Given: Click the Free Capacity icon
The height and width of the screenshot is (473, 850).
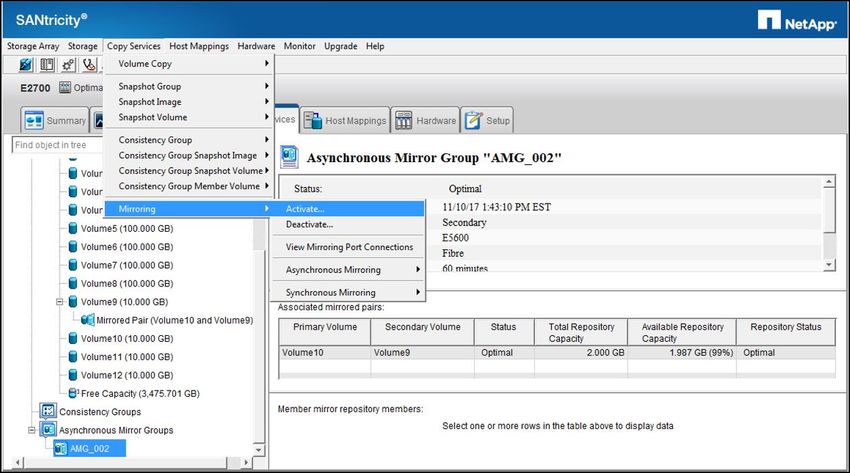Looking at the screenshot, I should [74, 393].
